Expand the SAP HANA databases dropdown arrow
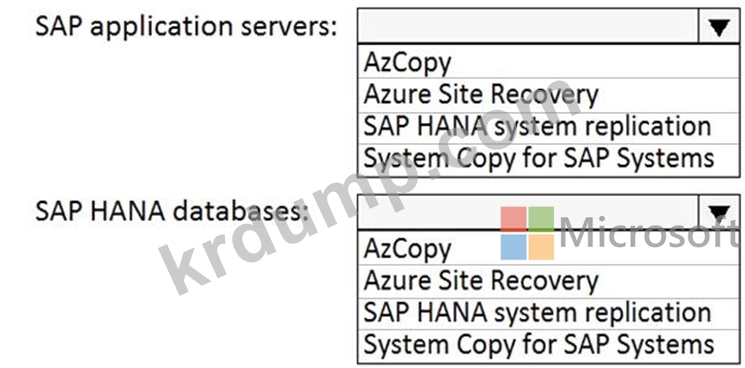This screenshot has height=368, width=745. click(x=718, y=213)
